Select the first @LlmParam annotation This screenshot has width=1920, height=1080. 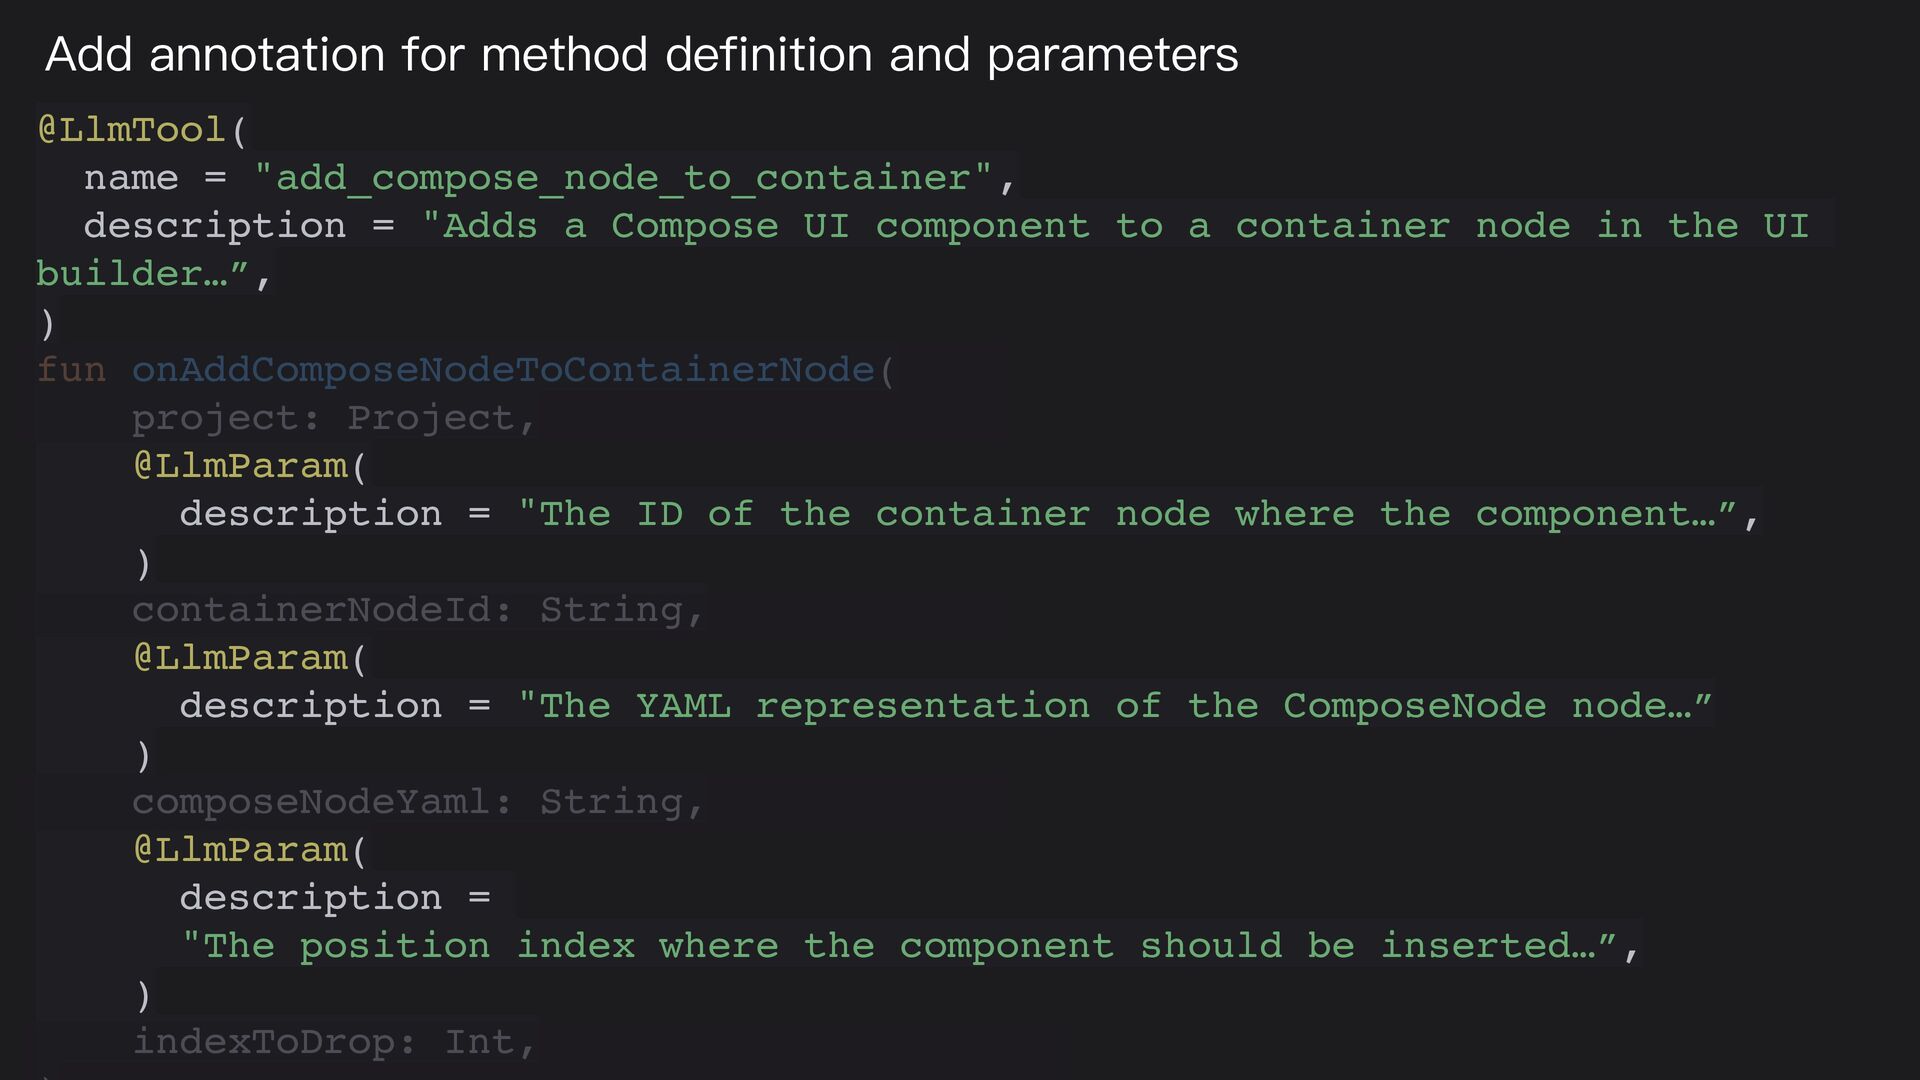pyautogui.click(x=240, y=466)
